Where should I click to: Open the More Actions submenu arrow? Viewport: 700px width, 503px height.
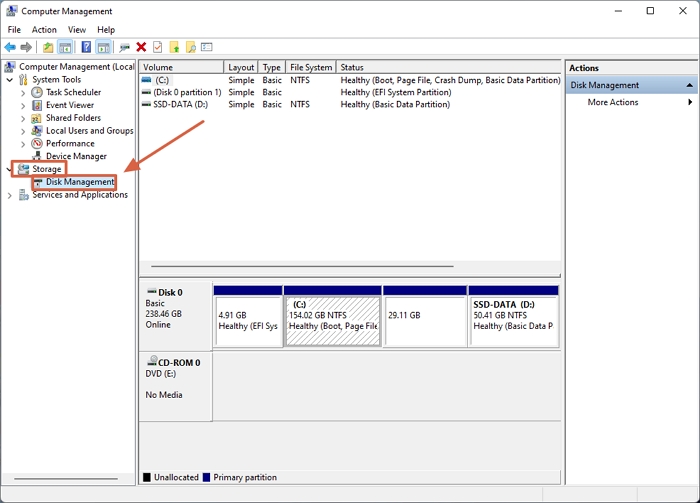tap(690, 102)
